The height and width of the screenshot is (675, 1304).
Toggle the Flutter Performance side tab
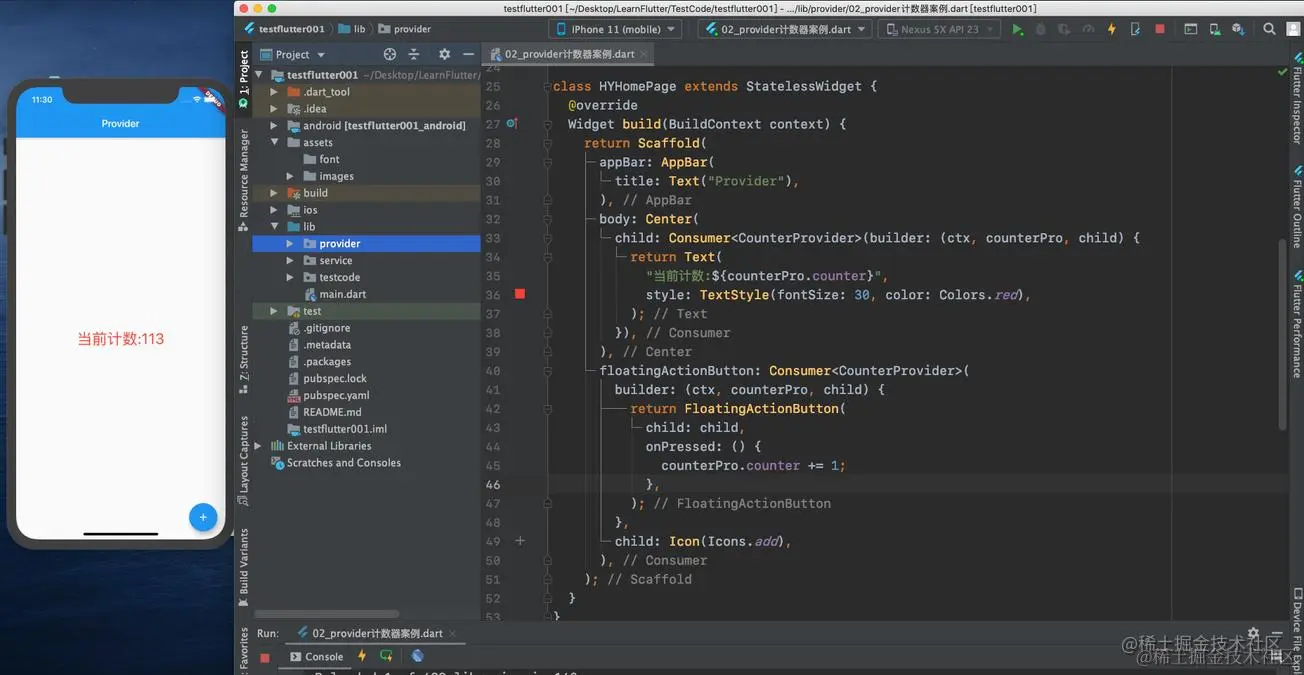click(x=1296, y=323)
